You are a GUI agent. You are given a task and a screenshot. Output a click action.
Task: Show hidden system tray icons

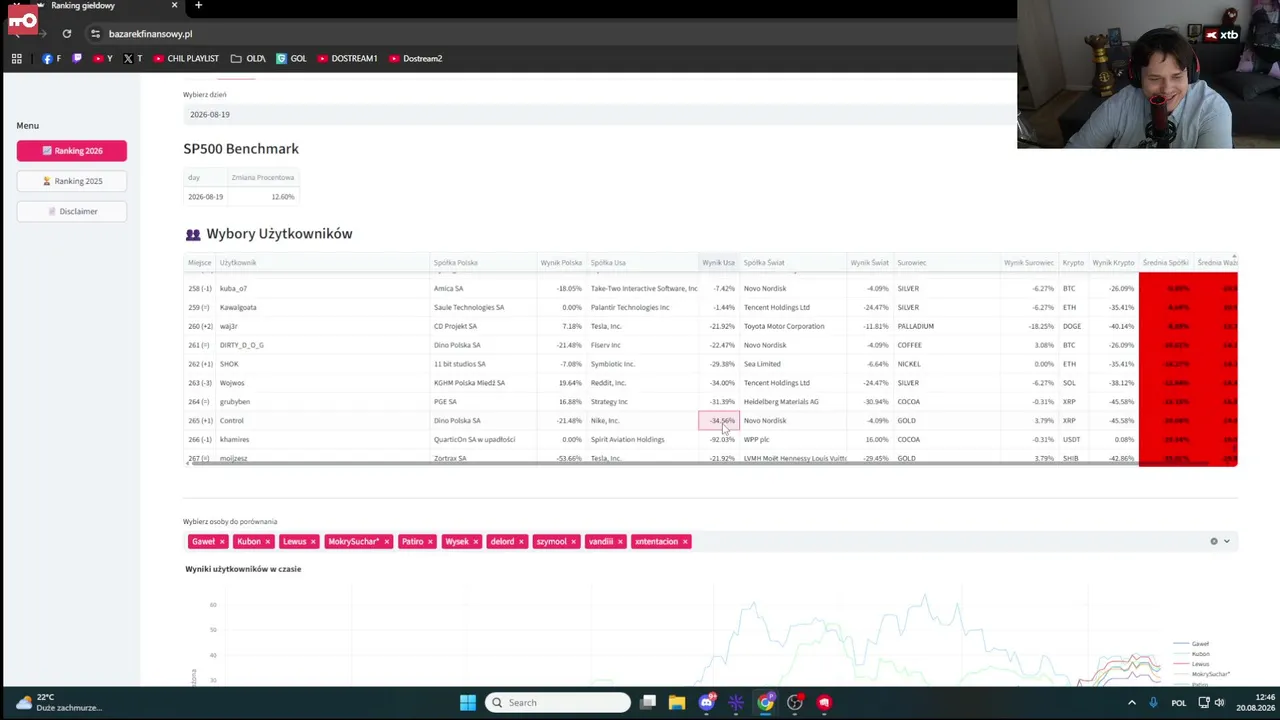(1132, 703)
